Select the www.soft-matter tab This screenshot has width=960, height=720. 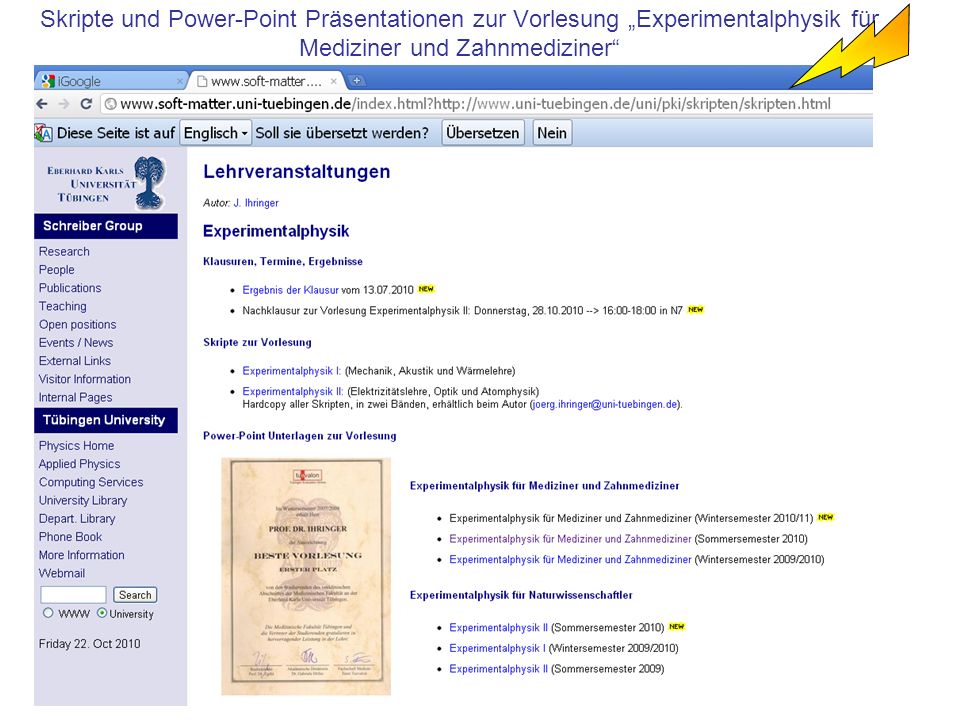(x=266, y=81)
